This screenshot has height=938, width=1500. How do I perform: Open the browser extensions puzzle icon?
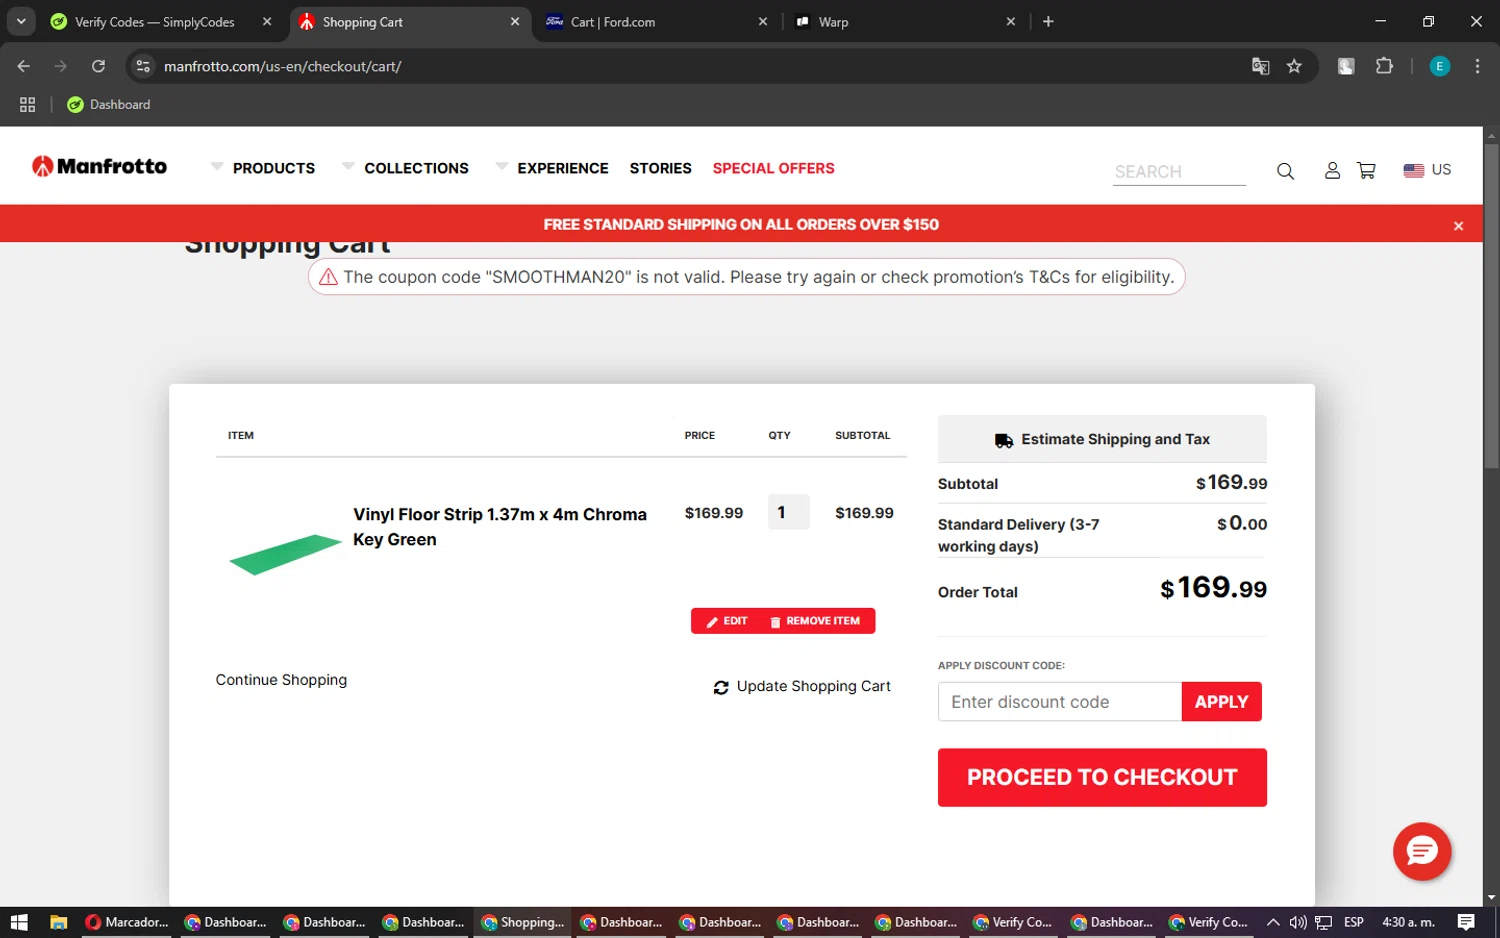click(1384, 66)
